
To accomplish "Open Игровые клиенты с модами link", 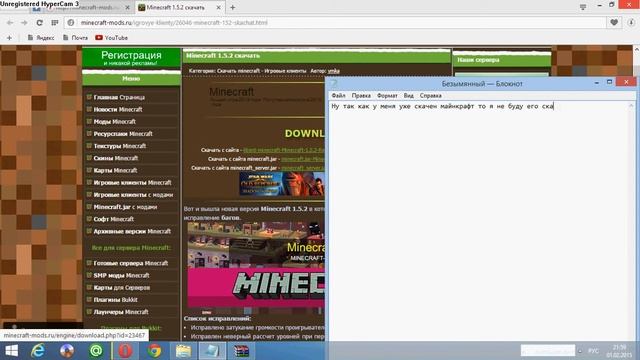I will coord(133,195).
